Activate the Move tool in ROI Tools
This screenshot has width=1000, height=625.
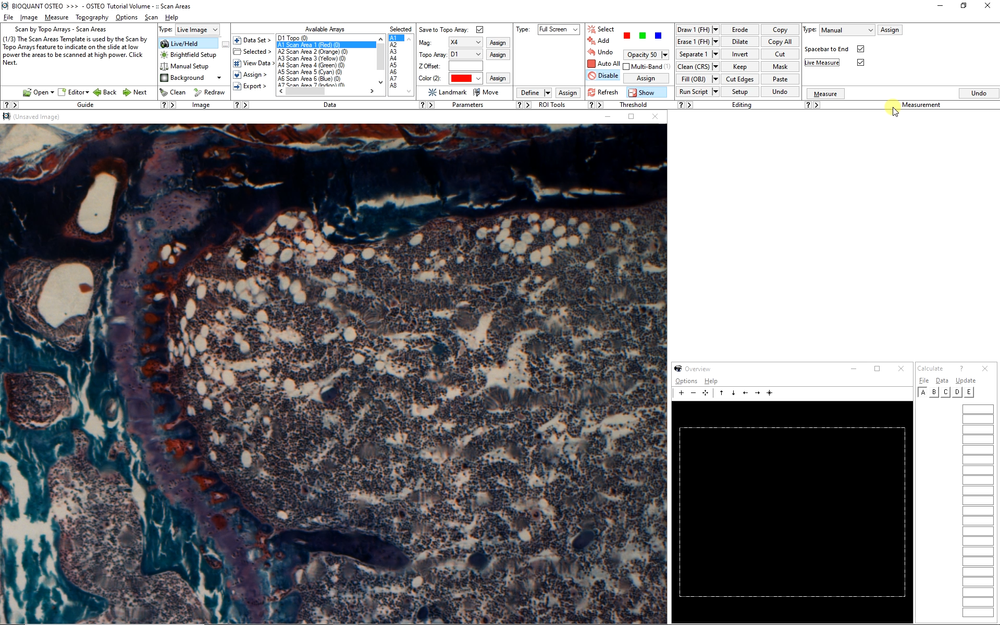(487, 91)
